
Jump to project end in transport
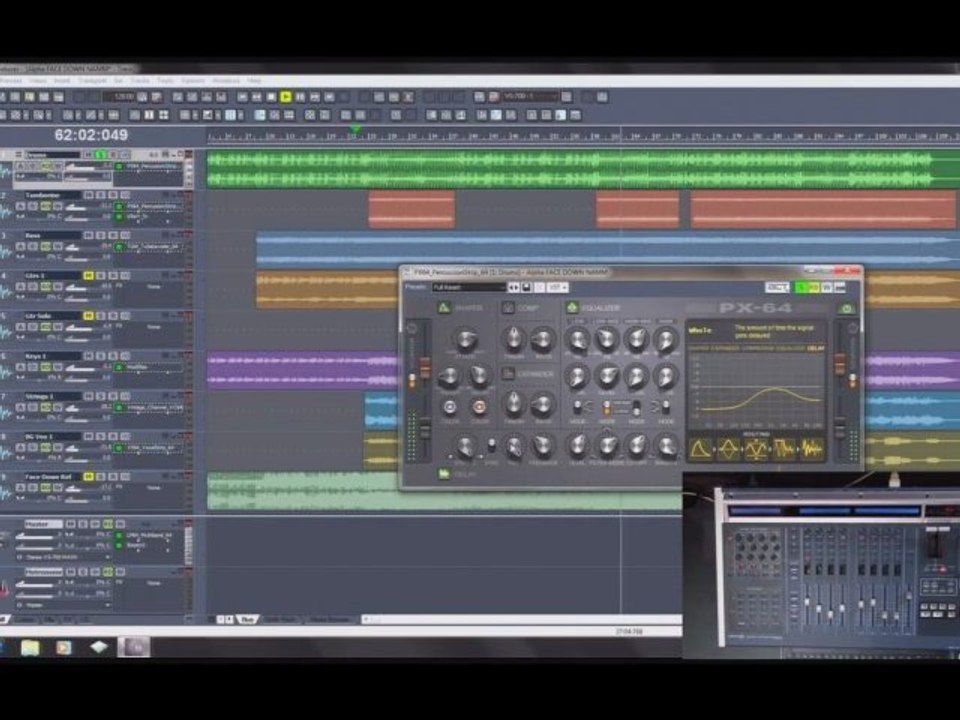329,97
